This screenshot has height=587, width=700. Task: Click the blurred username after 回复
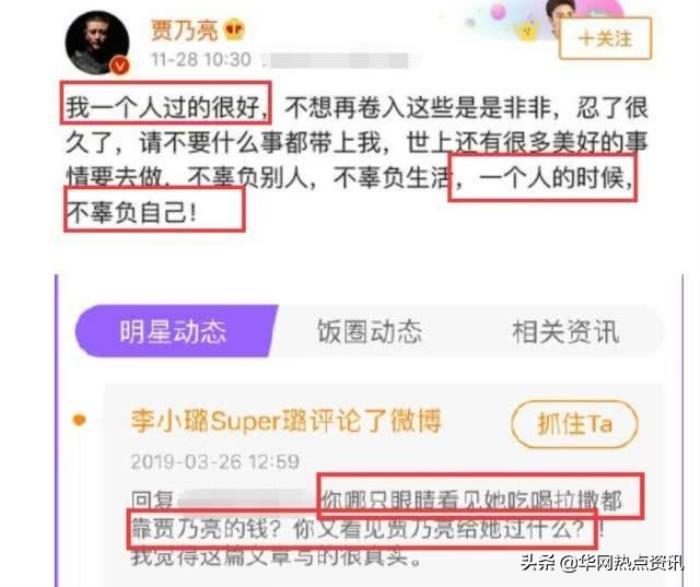247,500
